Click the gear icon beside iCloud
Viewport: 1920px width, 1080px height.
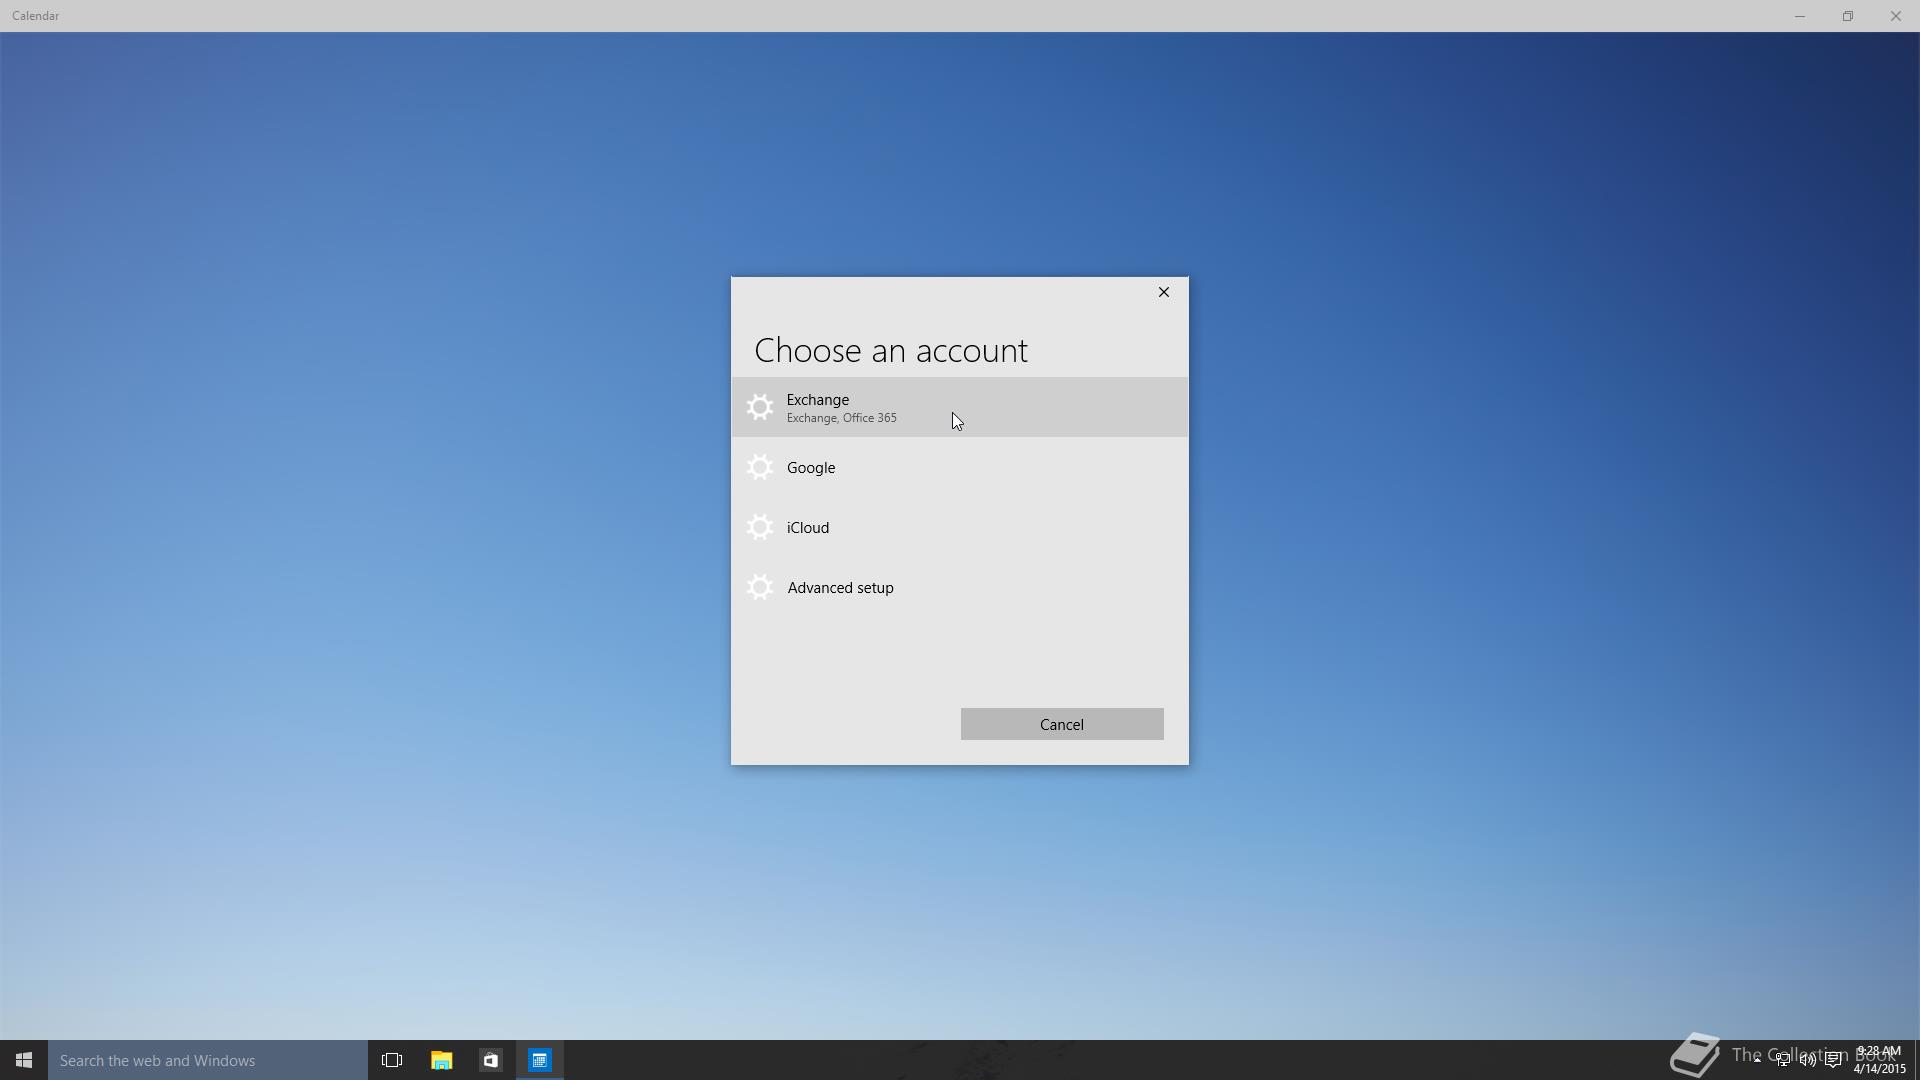pos(760,527)
